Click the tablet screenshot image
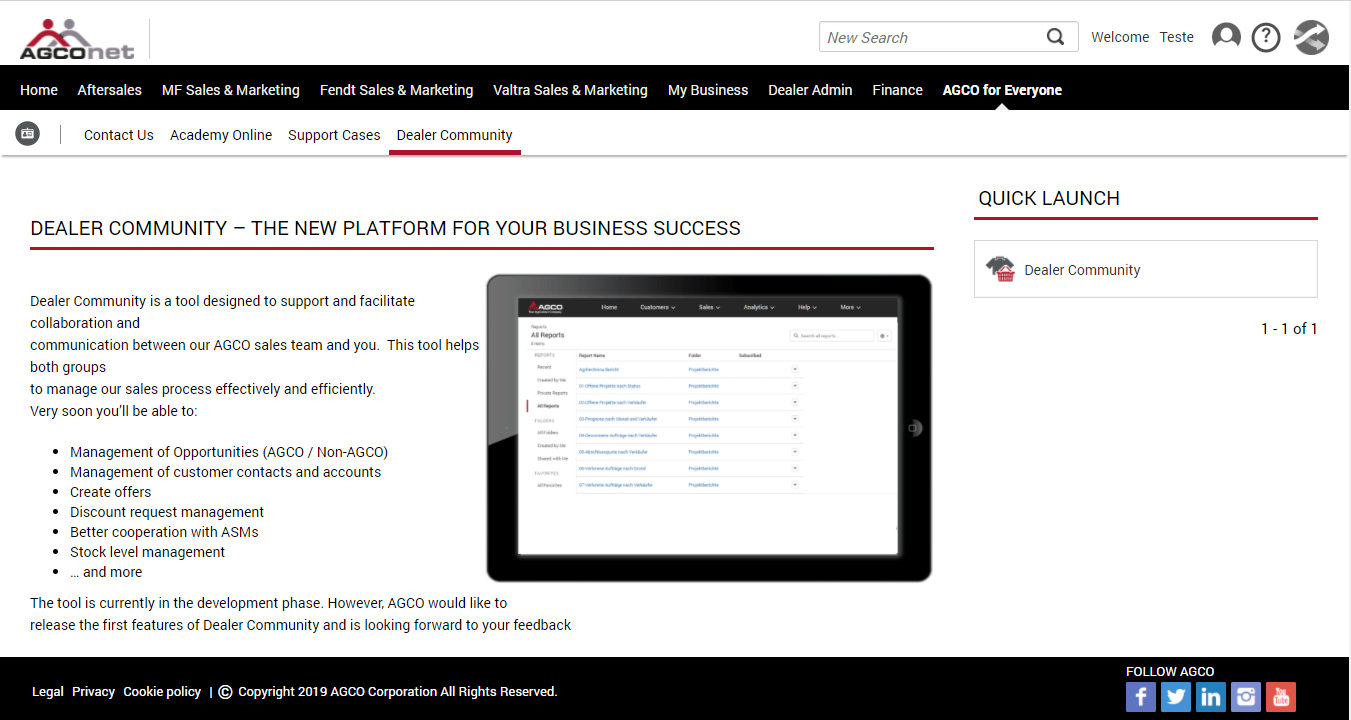Screen dimensions: 1351x720 (x=709, y=428)
